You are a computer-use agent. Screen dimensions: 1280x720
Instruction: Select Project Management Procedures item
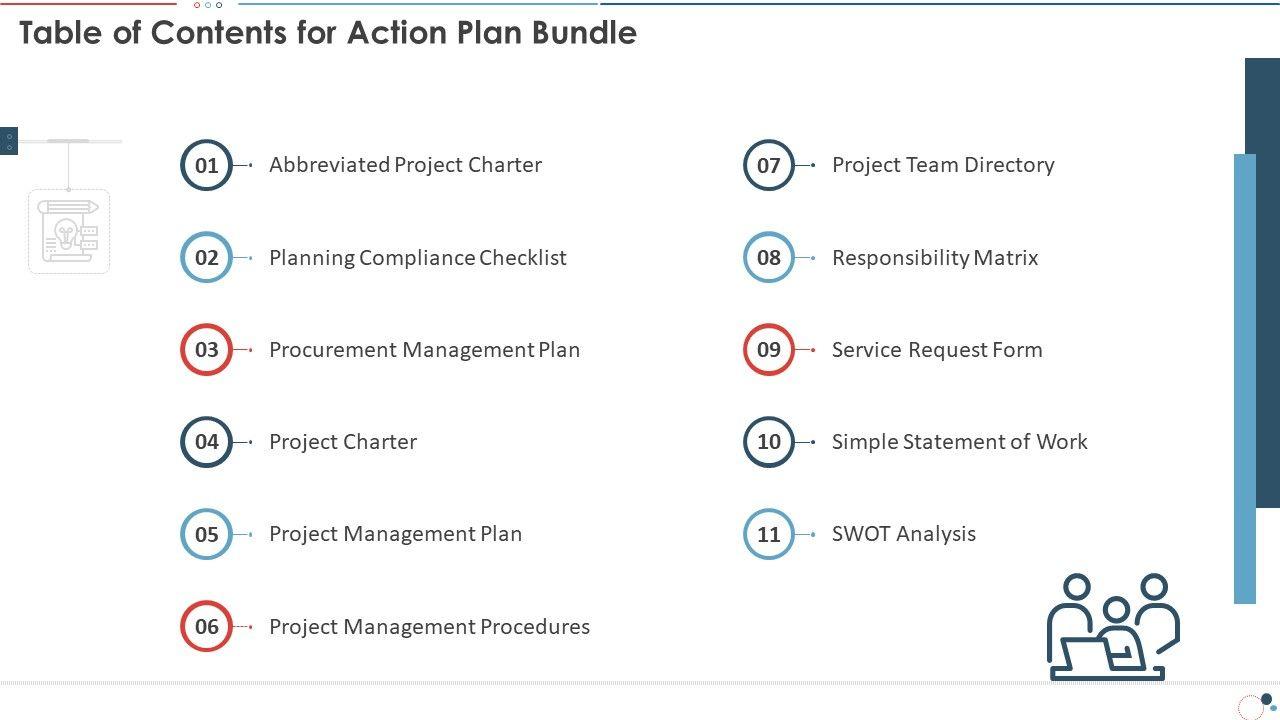tap(429, 627)
